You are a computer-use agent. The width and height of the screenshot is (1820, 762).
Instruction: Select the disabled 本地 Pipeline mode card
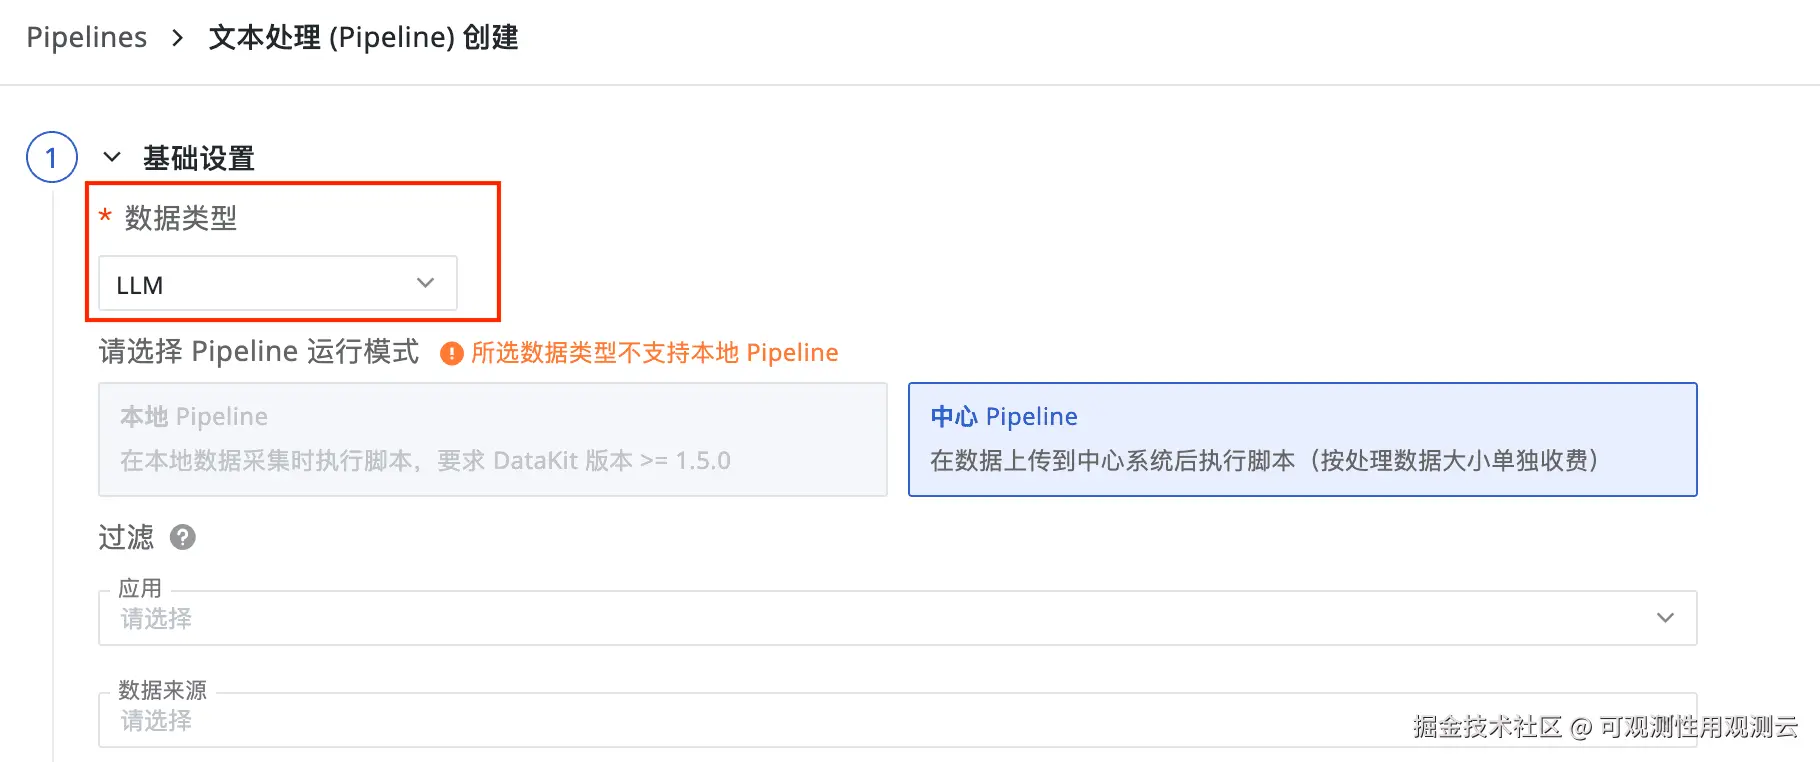(492, 439)
